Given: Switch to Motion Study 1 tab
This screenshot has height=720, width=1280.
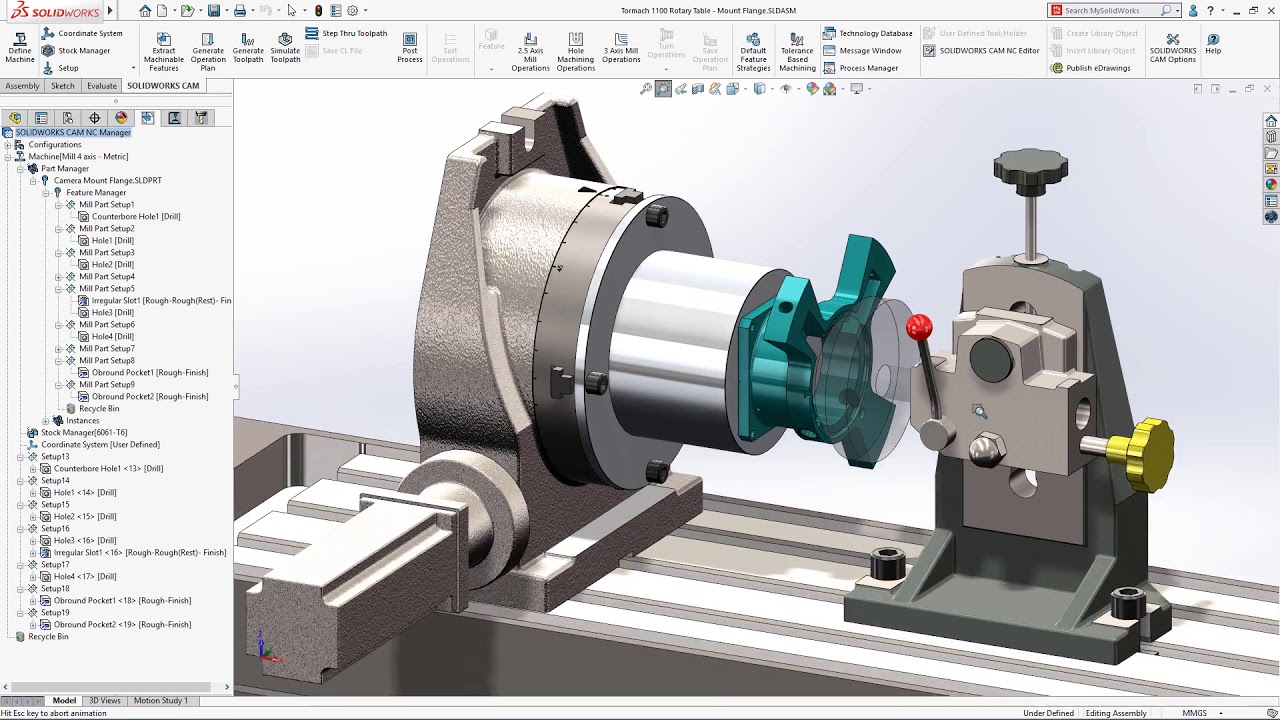Looking at the screenshot, I should pyautogui.click(x=161, y=701).
